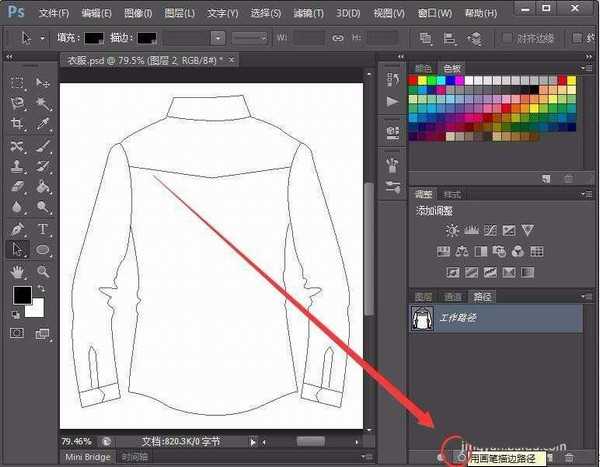Swap foreground and background colors

pos(41,288)
